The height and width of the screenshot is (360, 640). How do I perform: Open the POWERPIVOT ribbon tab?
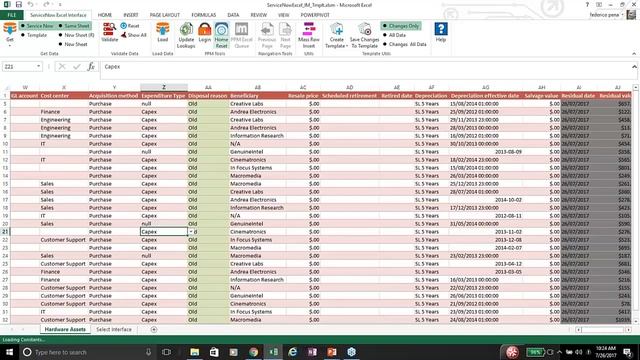coord(315,15)
